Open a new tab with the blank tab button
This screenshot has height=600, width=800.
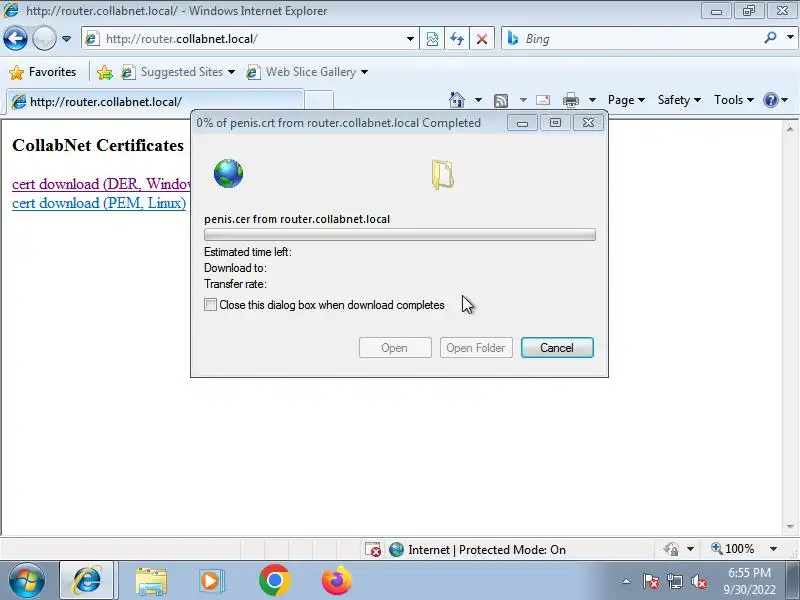(x=319, y=101)
